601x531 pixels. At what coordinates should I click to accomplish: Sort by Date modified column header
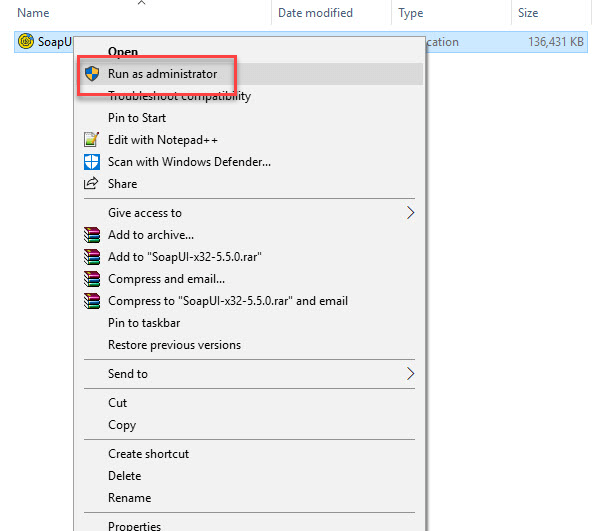pyautogui.click(x=315, y=13)
